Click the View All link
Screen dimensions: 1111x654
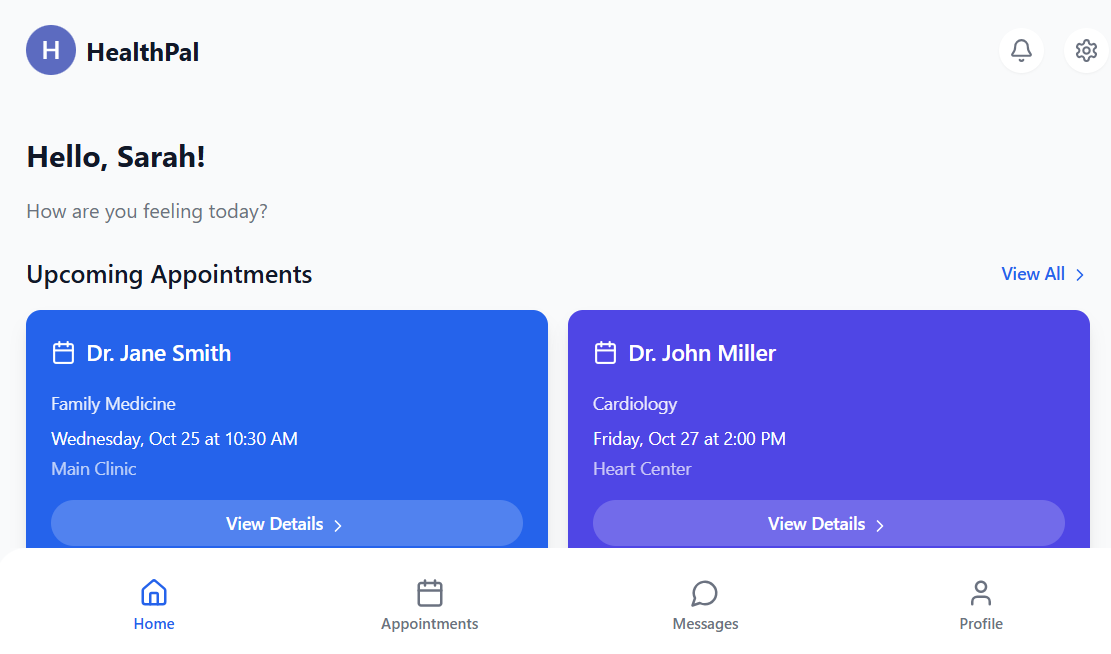click(x=1033, y=273)
